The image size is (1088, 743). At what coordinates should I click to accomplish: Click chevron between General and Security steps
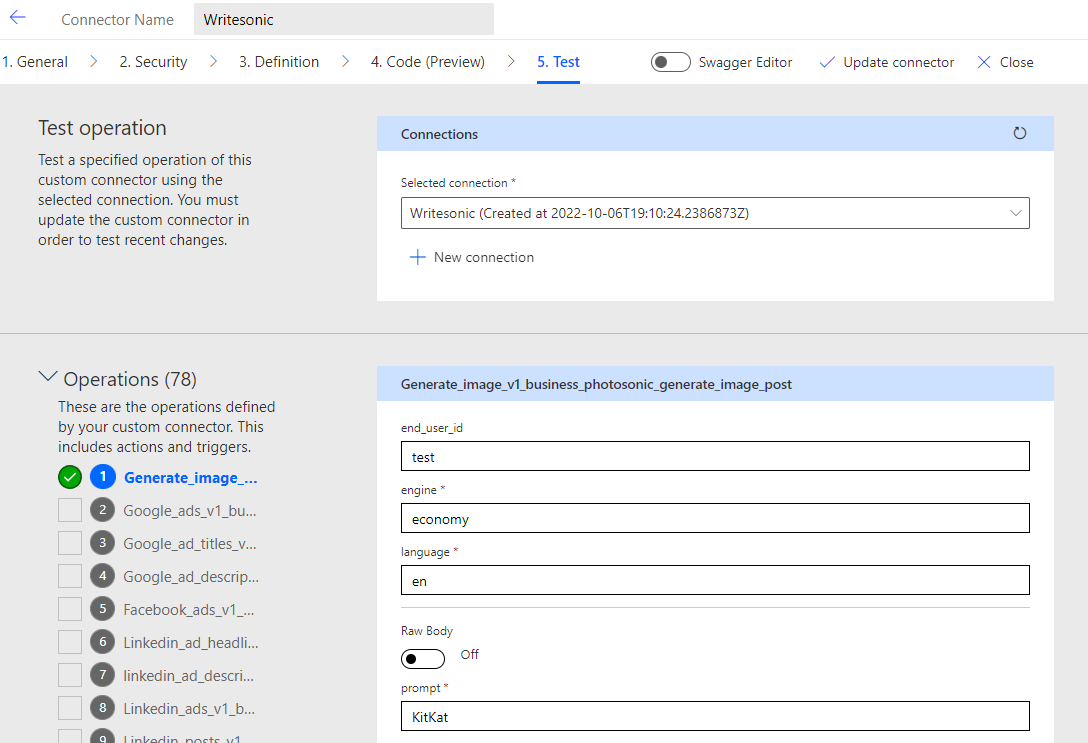point(94,62)
